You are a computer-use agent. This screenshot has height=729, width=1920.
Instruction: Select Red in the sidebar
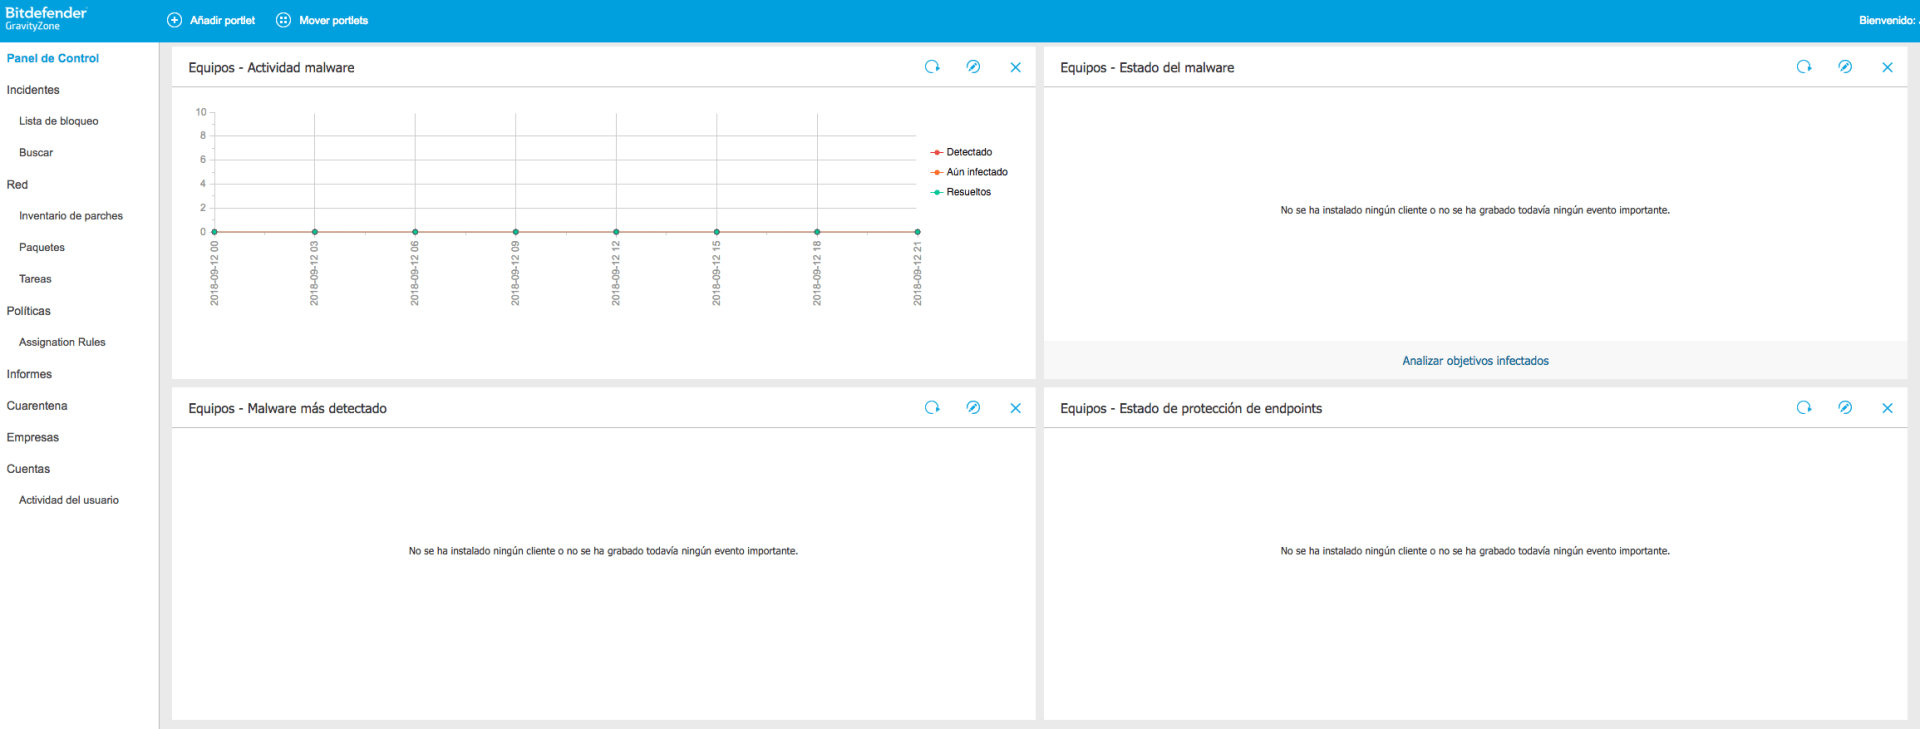point(17,185)
